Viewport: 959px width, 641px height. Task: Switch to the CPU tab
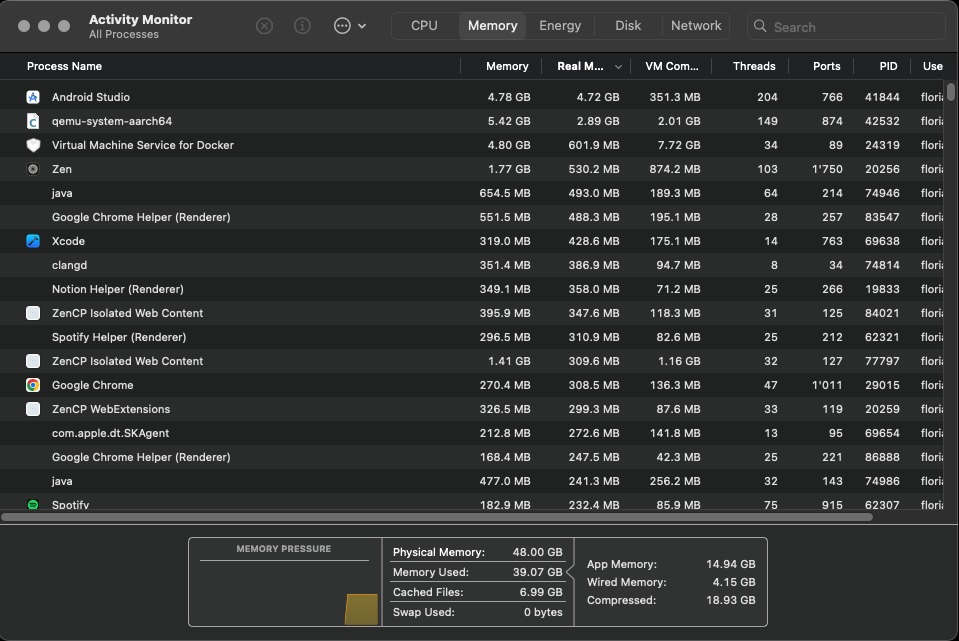pyautogui.click(x=424, y=26)
